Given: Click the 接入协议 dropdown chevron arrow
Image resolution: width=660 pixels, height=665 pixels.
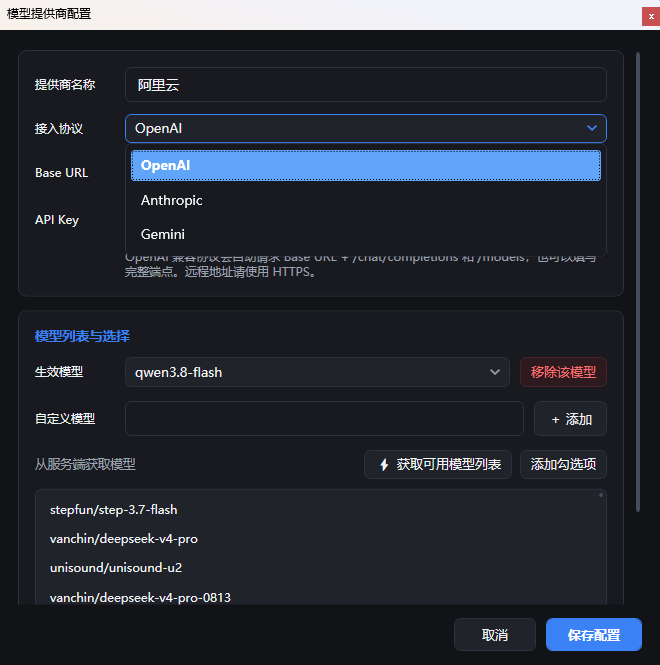Looking at the screenshot, I should (592, 128).
